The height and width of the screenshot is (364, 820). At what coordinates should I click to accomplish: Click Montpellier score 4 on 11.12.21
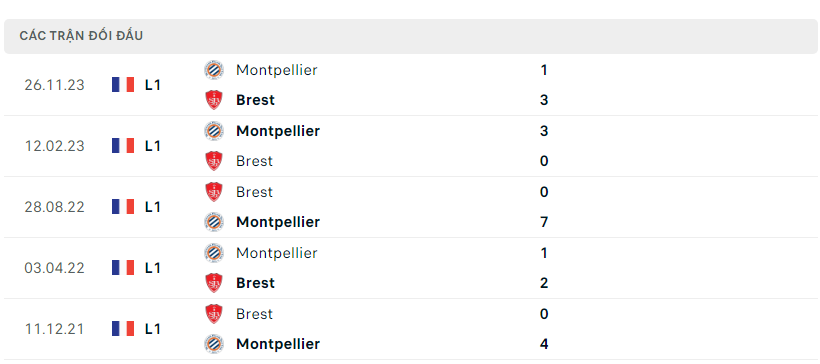tap(544, 344)
